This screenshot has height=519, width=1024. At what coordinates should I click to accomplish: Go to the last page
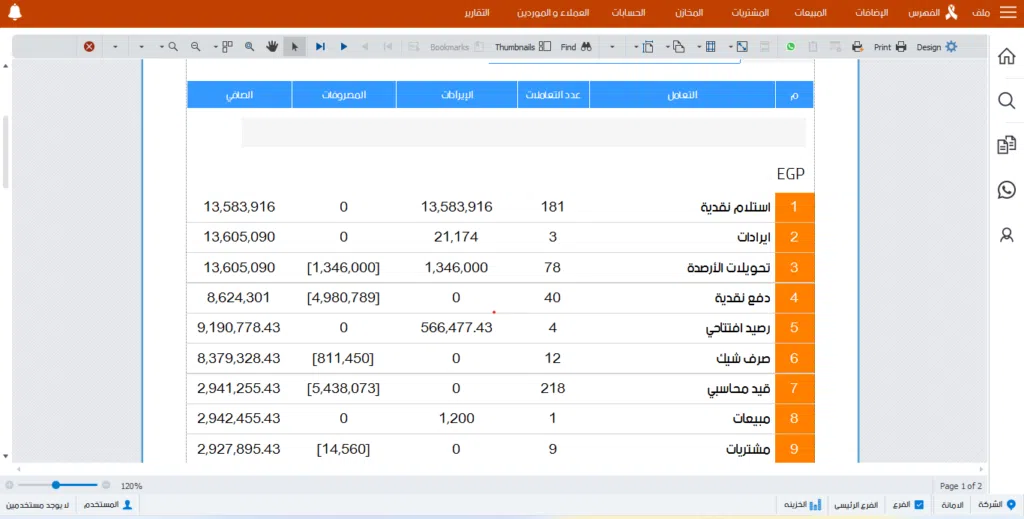[x=320, y=47]
